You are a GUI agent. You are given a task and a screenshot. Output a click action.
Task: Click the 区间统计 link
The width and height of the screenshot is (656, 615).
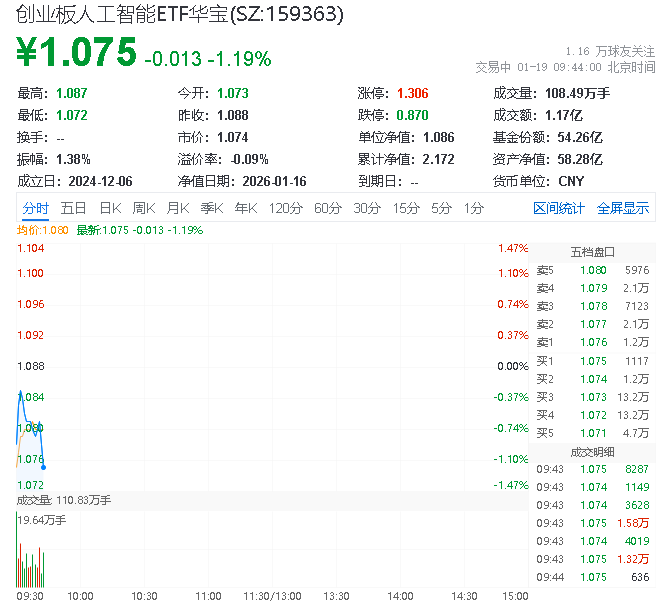pos(559,208)
